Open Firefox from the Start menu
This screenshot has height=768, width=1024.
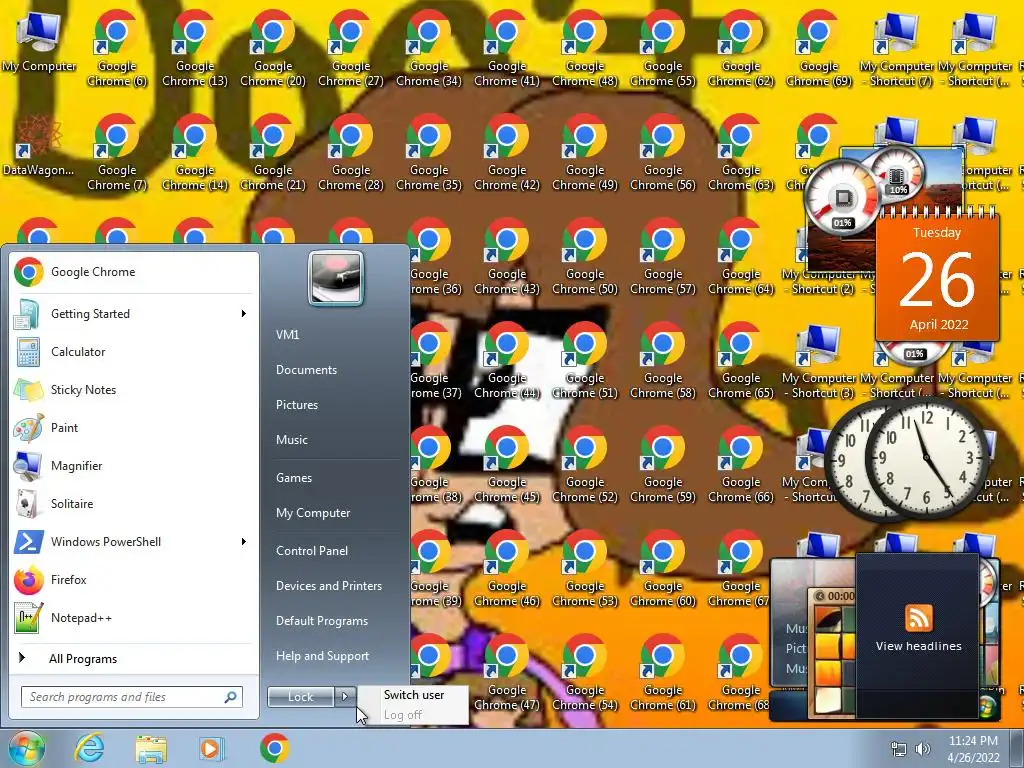[133, 580]
